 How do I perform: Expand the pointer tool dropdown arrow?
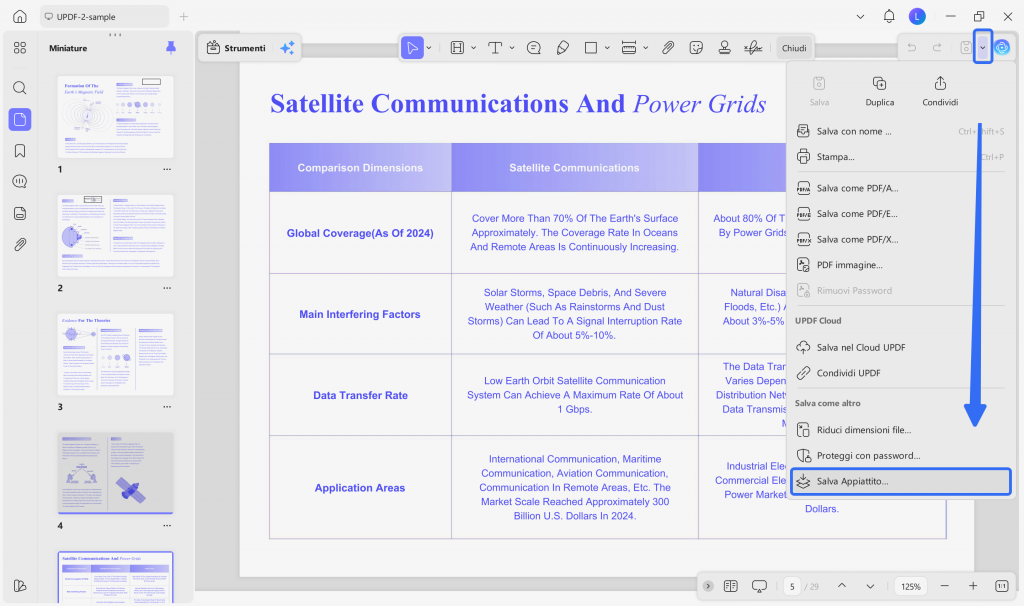point(429,48)
